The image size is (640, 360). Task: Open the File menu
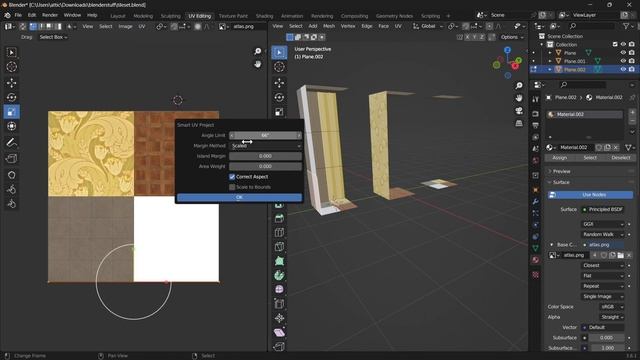[x=18, y=16]
